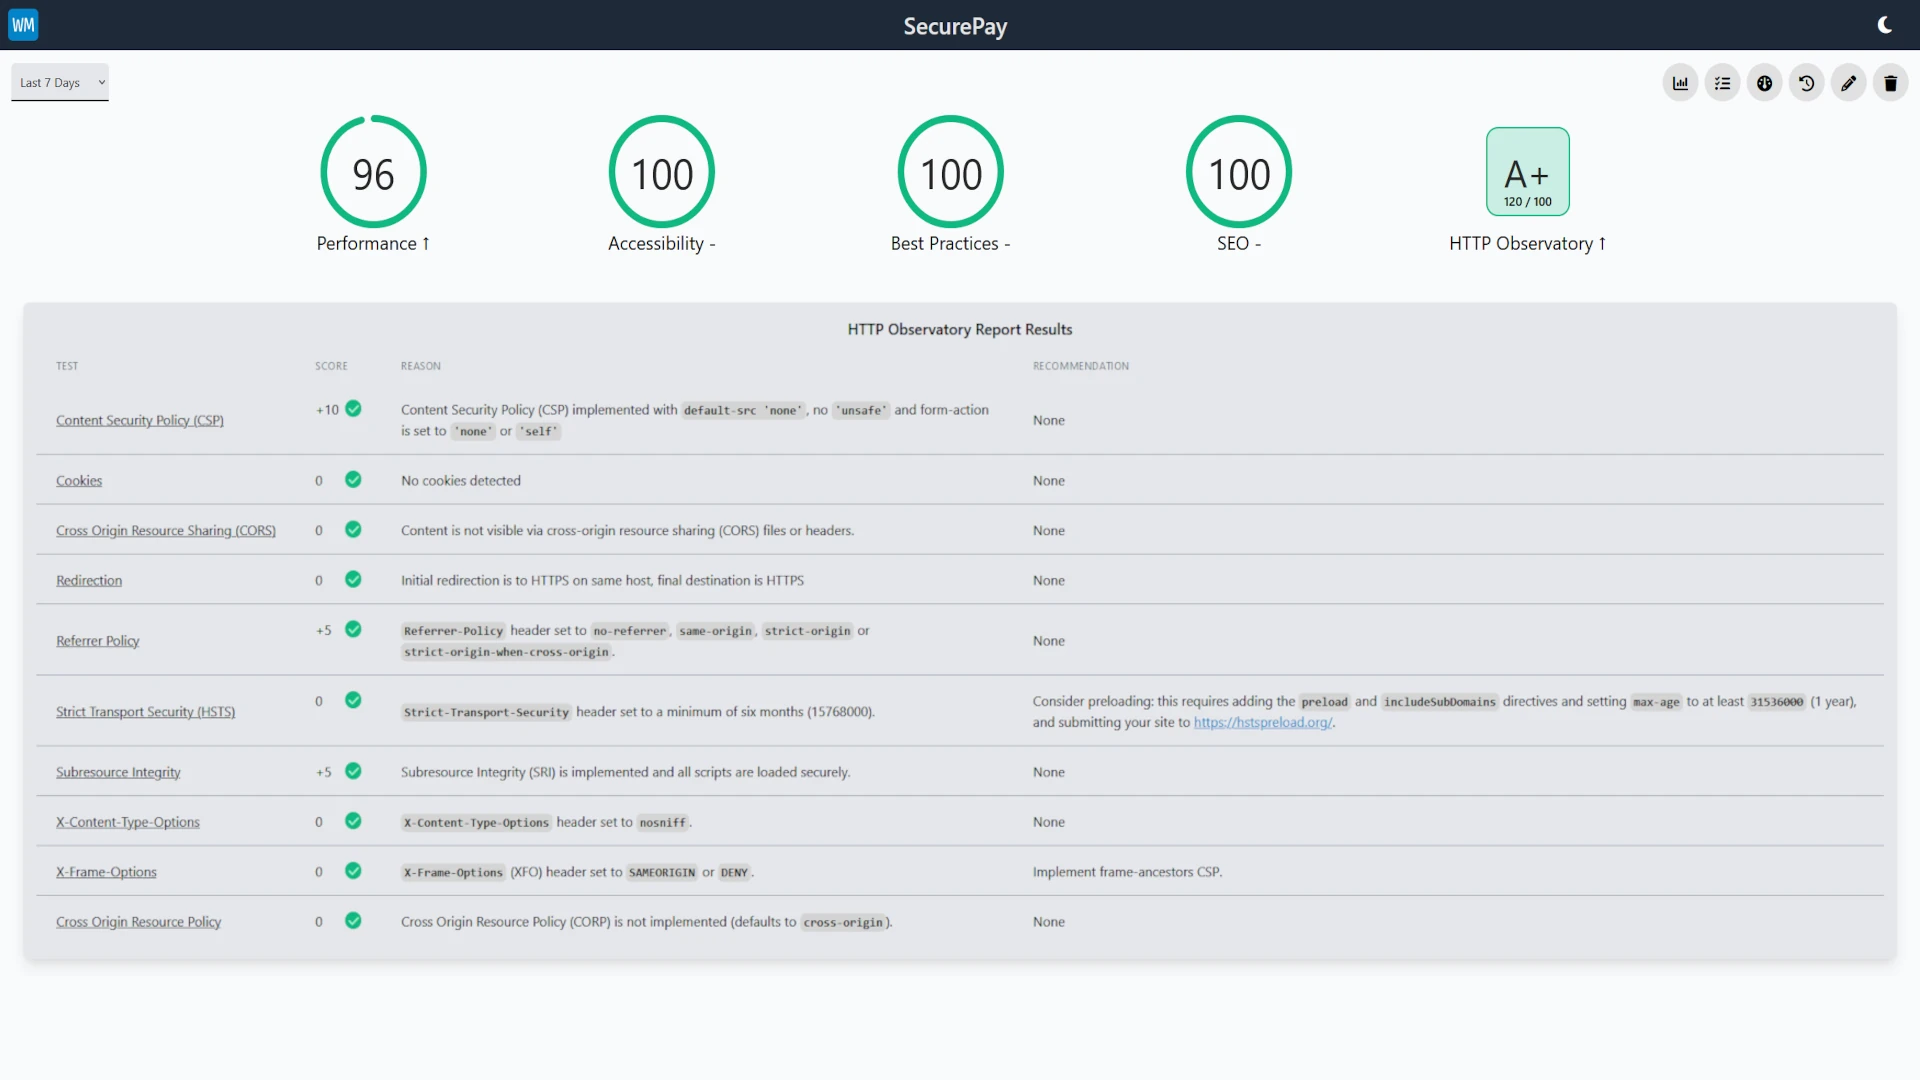Screen dimensions: 1920x1080
Task: Toggle the X-Frame-Options pass indicator
Action: 353,870
